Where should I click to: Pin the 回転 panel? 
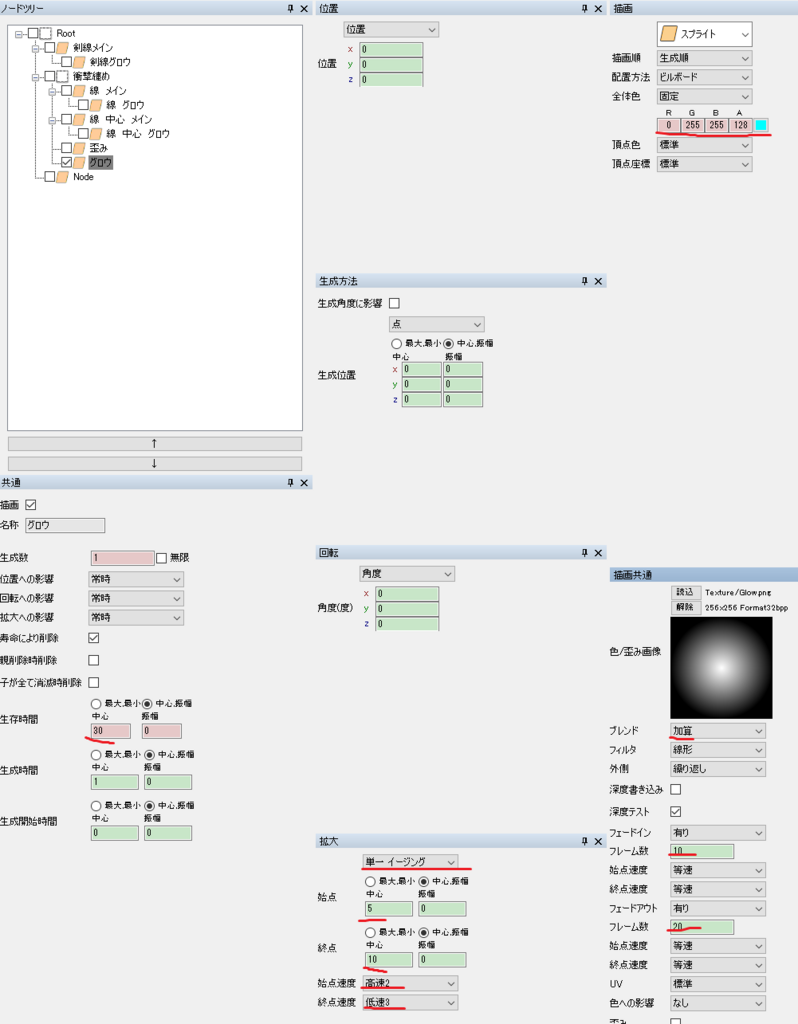tap(585, 552)
